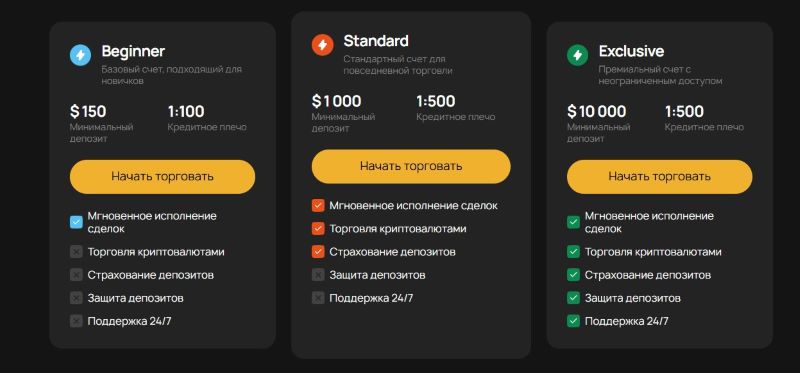Toggle Beginner's blue 'Мгновенное исполнение сделок' checkbox
The image size is (800, 373).
pyautogui.click(x=76, y=222)
